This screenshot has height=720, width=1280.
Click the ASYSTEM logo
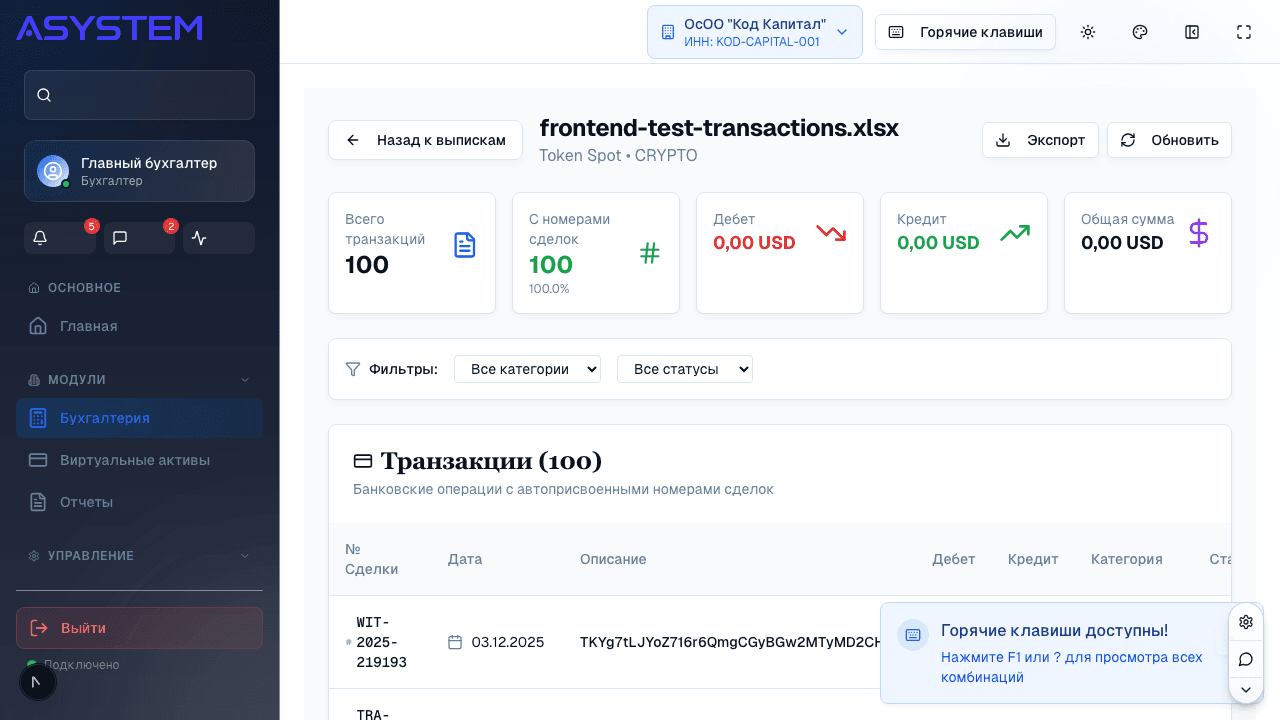pos(109,28)
